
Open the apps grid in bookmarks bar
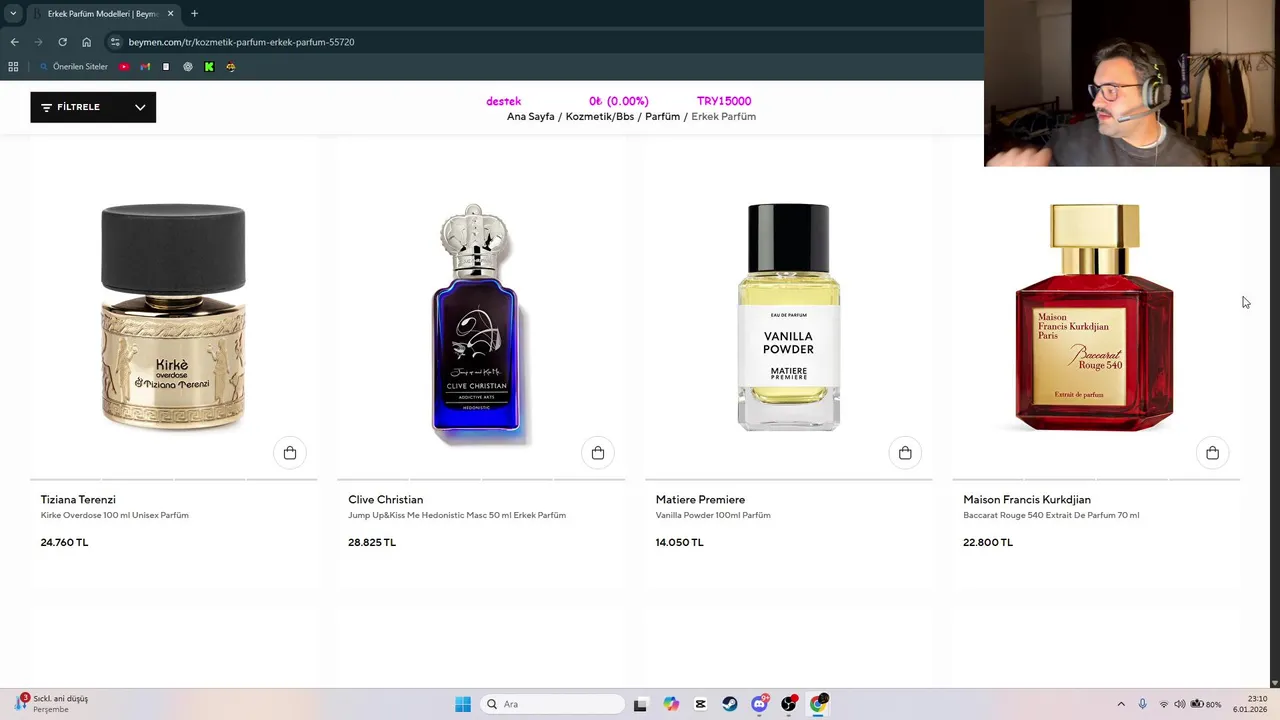(13, 67)
